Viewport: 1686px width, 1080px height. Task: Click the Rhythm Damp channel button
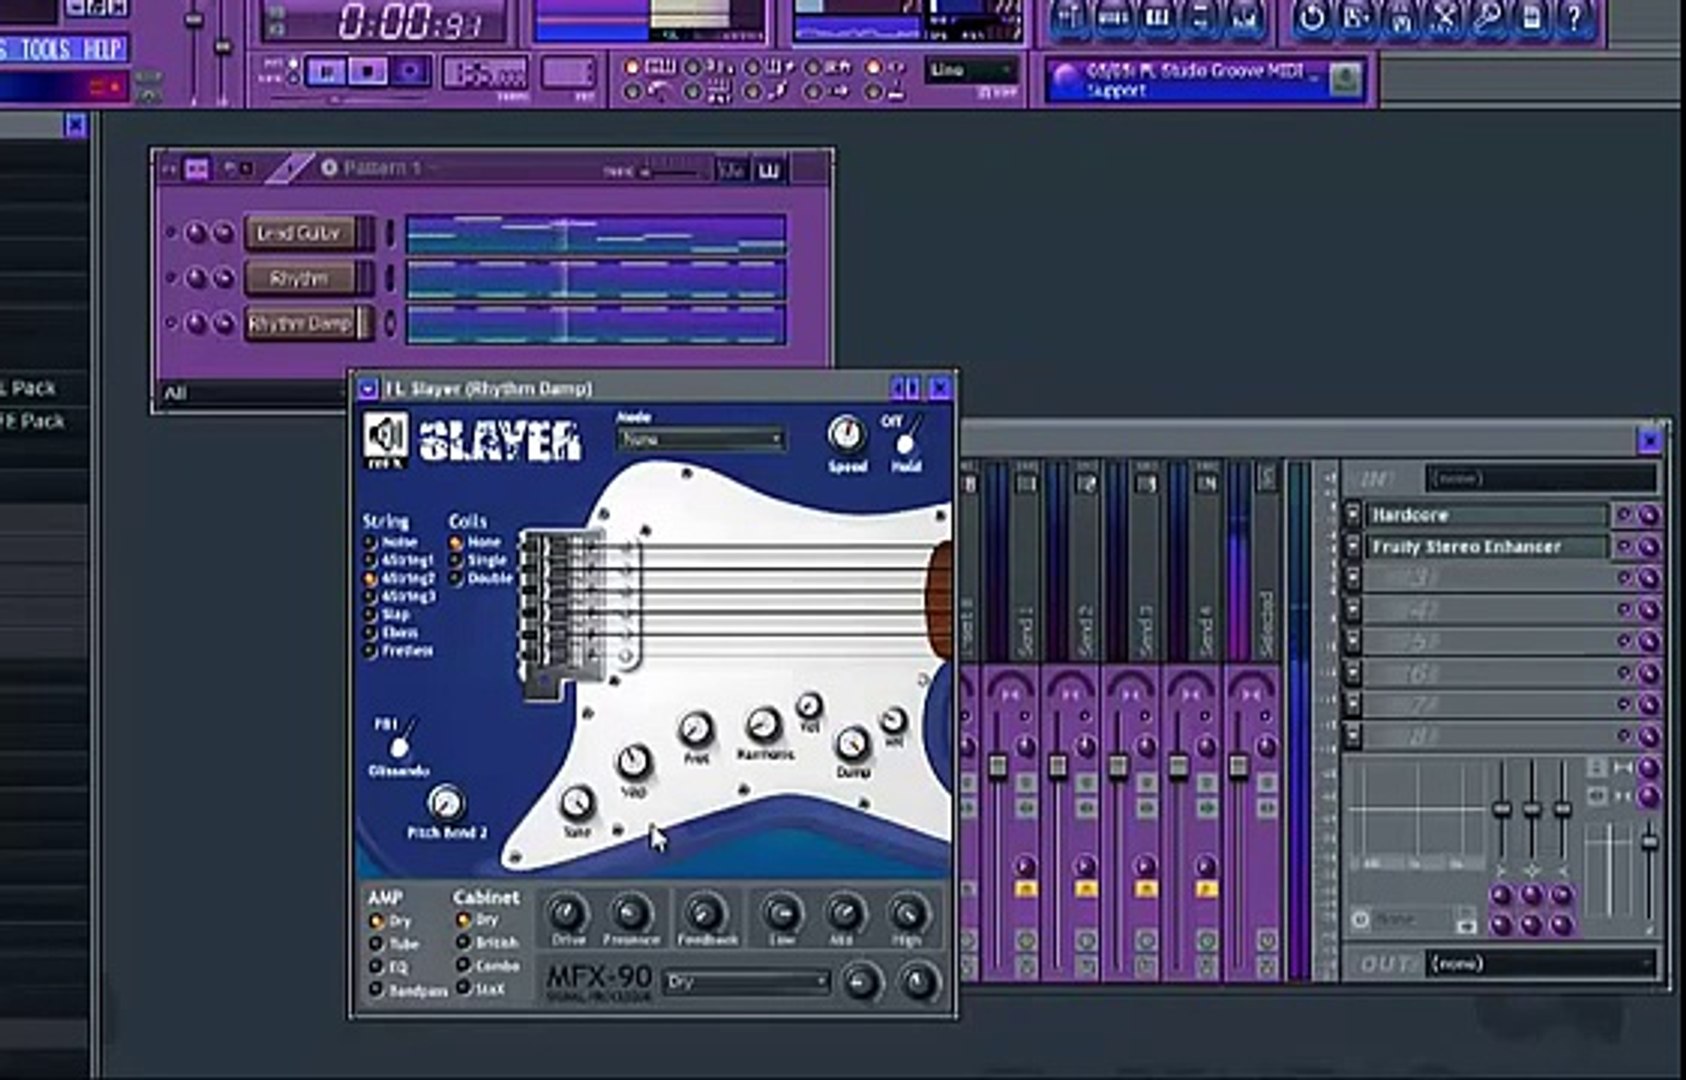(300, 323)
